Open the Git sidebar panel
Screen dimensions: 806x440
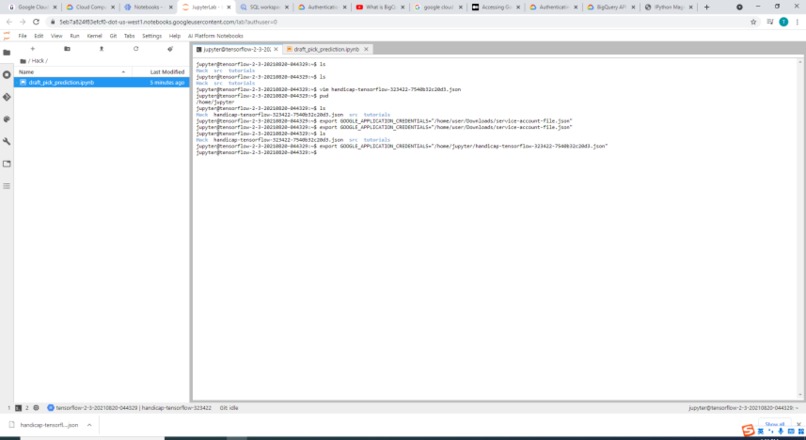(7, 97)
